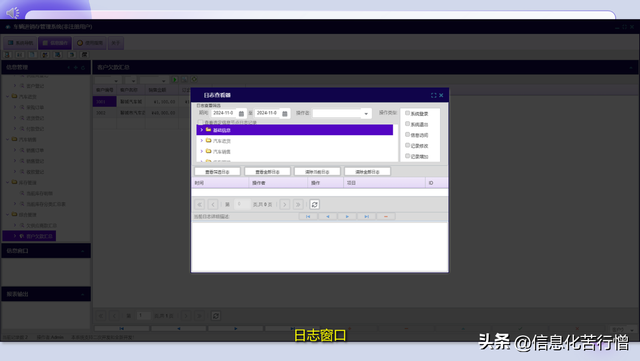Image resolution: width=640 pixels, height=361 pixels.
Task: Click the green run query icon
Action: pyautogui.click(x=175, y=80)
